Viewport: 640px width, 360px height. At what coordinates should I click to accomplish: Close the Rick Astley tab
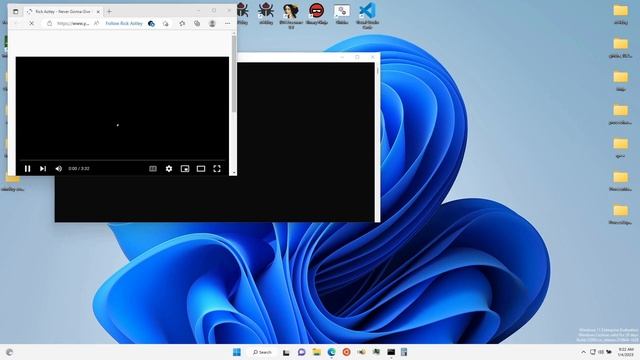[x=98, y=12]
